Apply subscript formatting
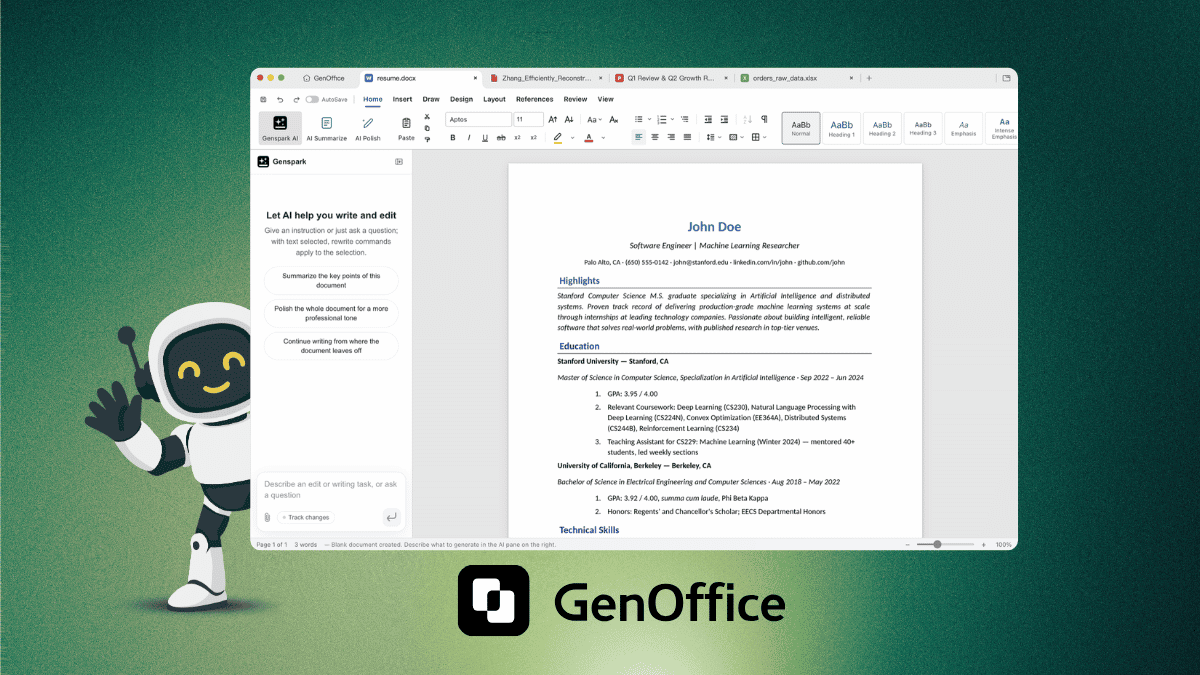The height and width of the screenshot is (675, 1200). 517,138
